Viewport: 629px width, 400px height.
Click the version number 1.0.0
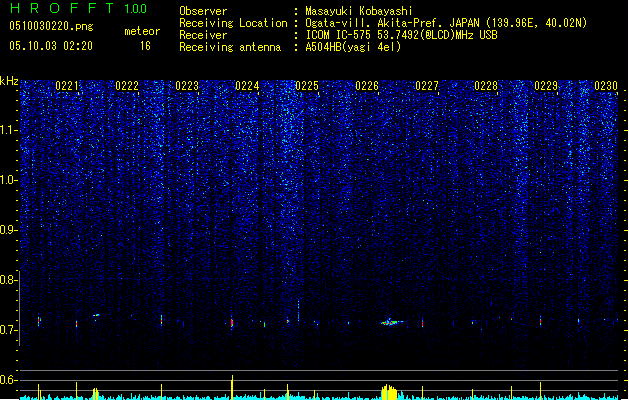tap(135, 8)
